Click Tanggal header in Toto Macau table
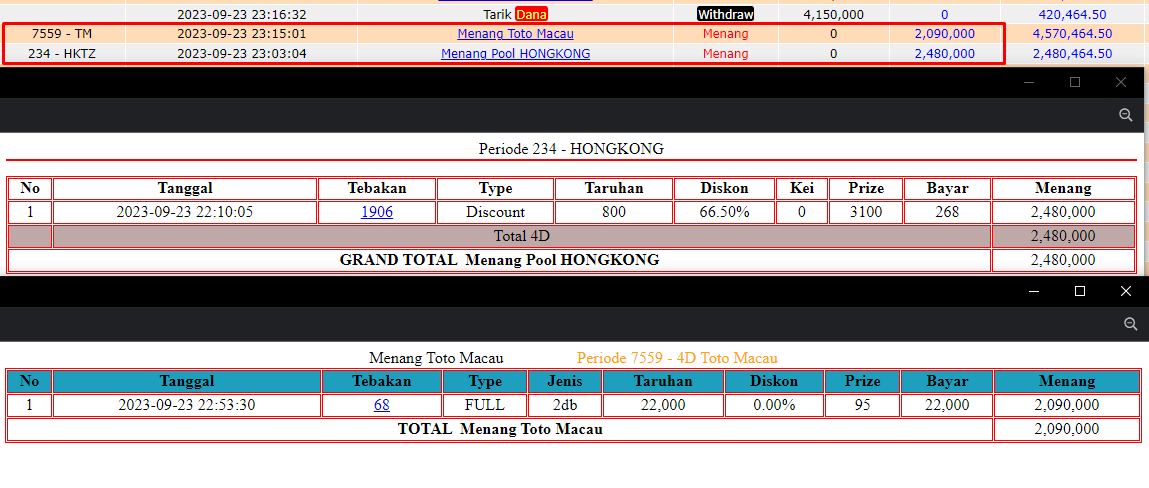Viewport: 1149px width, 488px height. click(x=187, y=381)
